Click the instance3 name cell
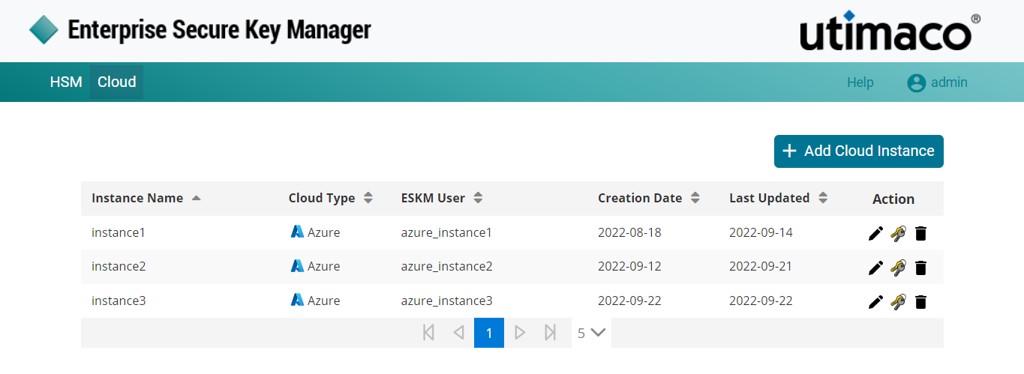 119,301
